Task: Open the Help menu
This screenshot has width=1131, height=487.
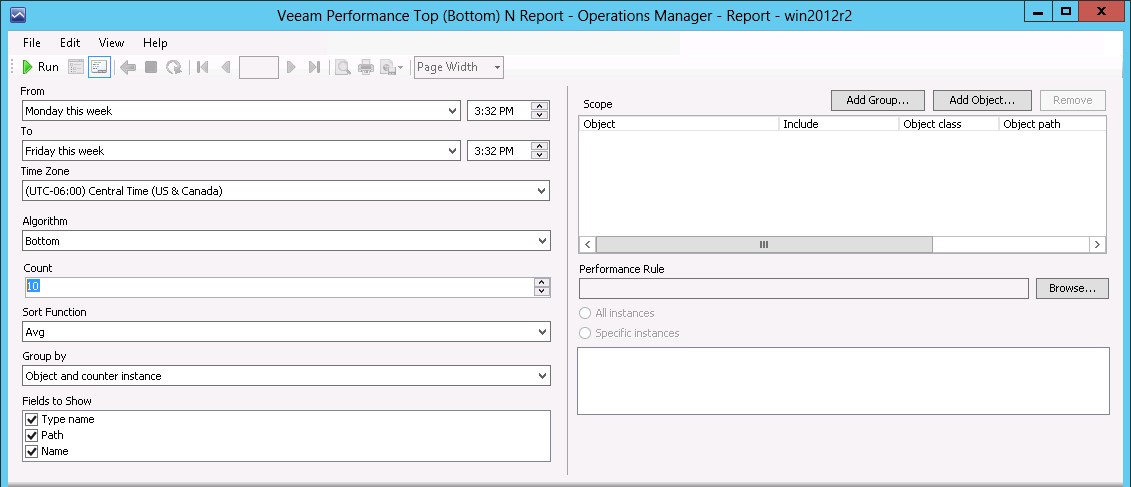Action: [x=155, y=43]
